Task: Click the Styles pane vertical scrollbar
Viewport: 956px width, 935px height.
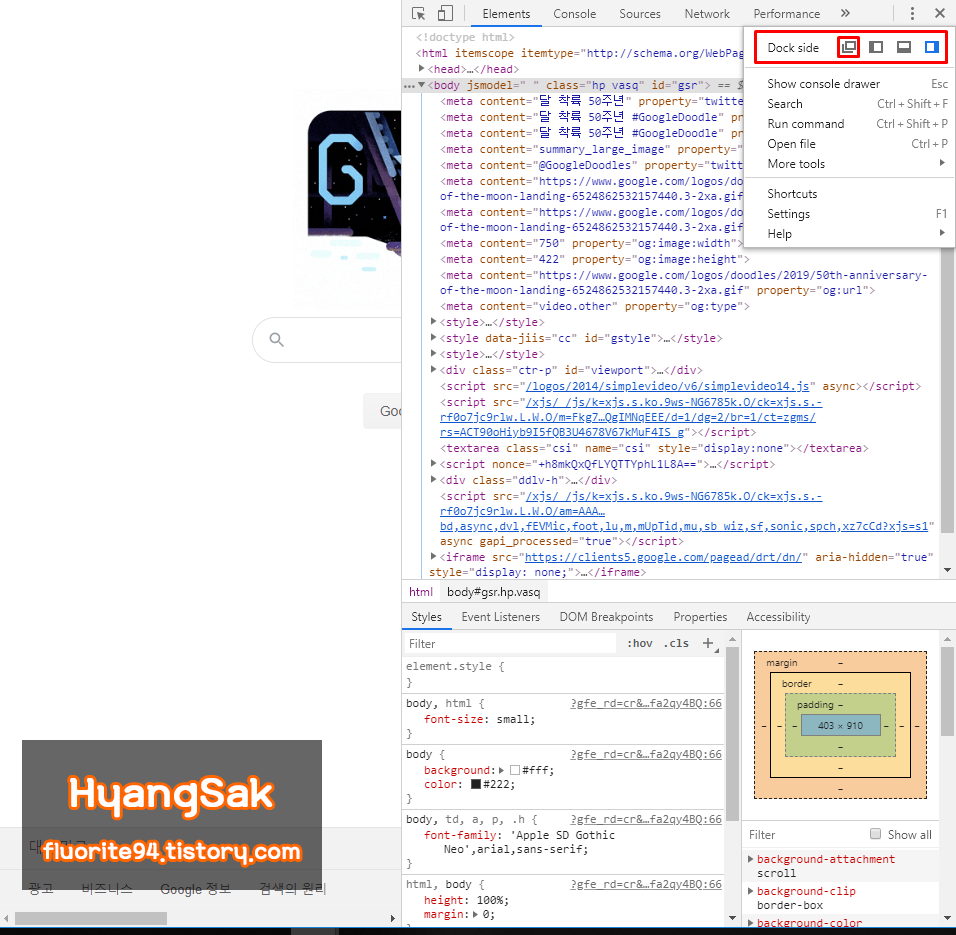Action: [732, 733]
